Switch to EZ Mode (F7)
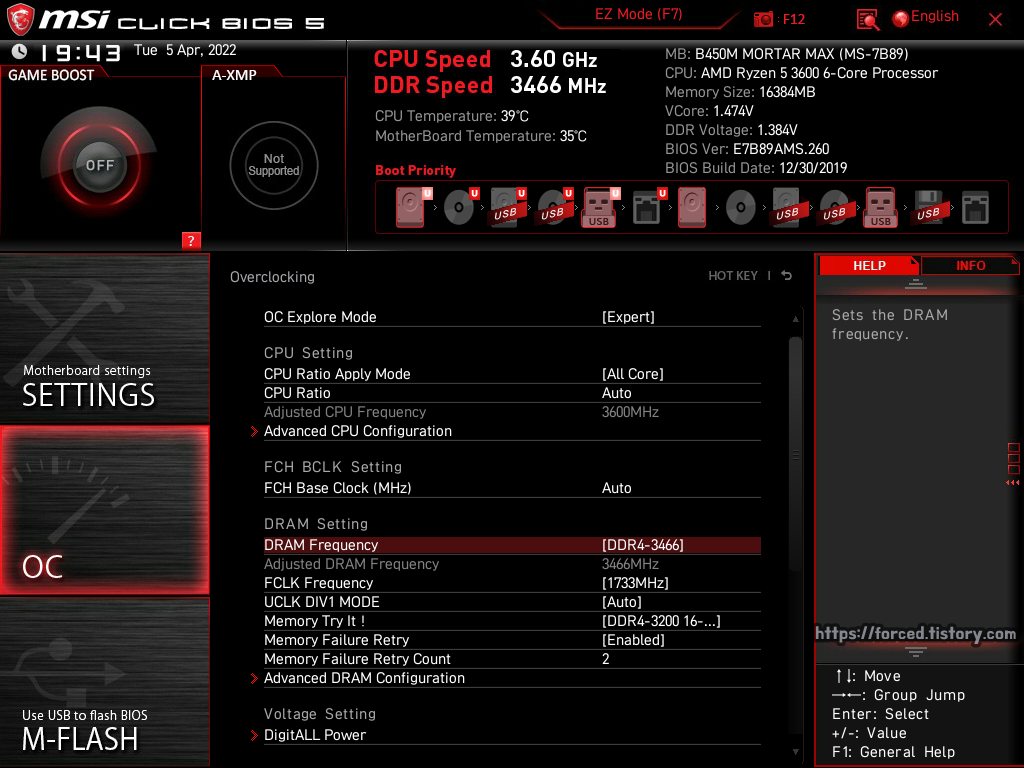 tap(638, 14)
